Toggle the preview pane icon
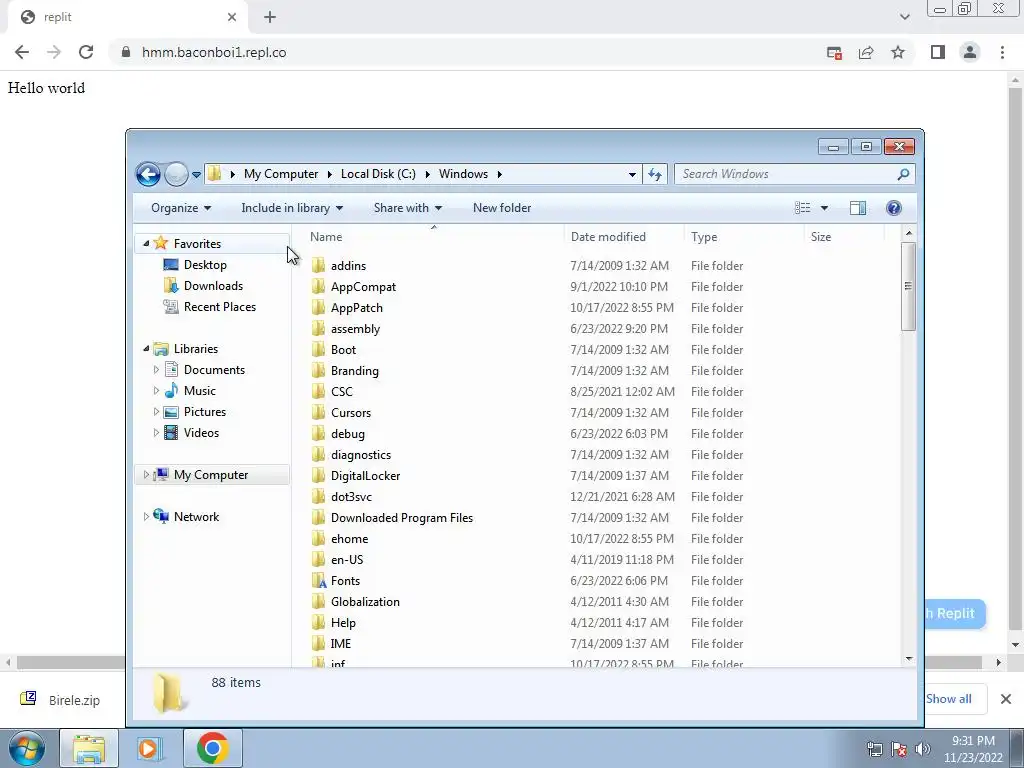Screen dimensions: 1024x768 [x=857, y=208]
